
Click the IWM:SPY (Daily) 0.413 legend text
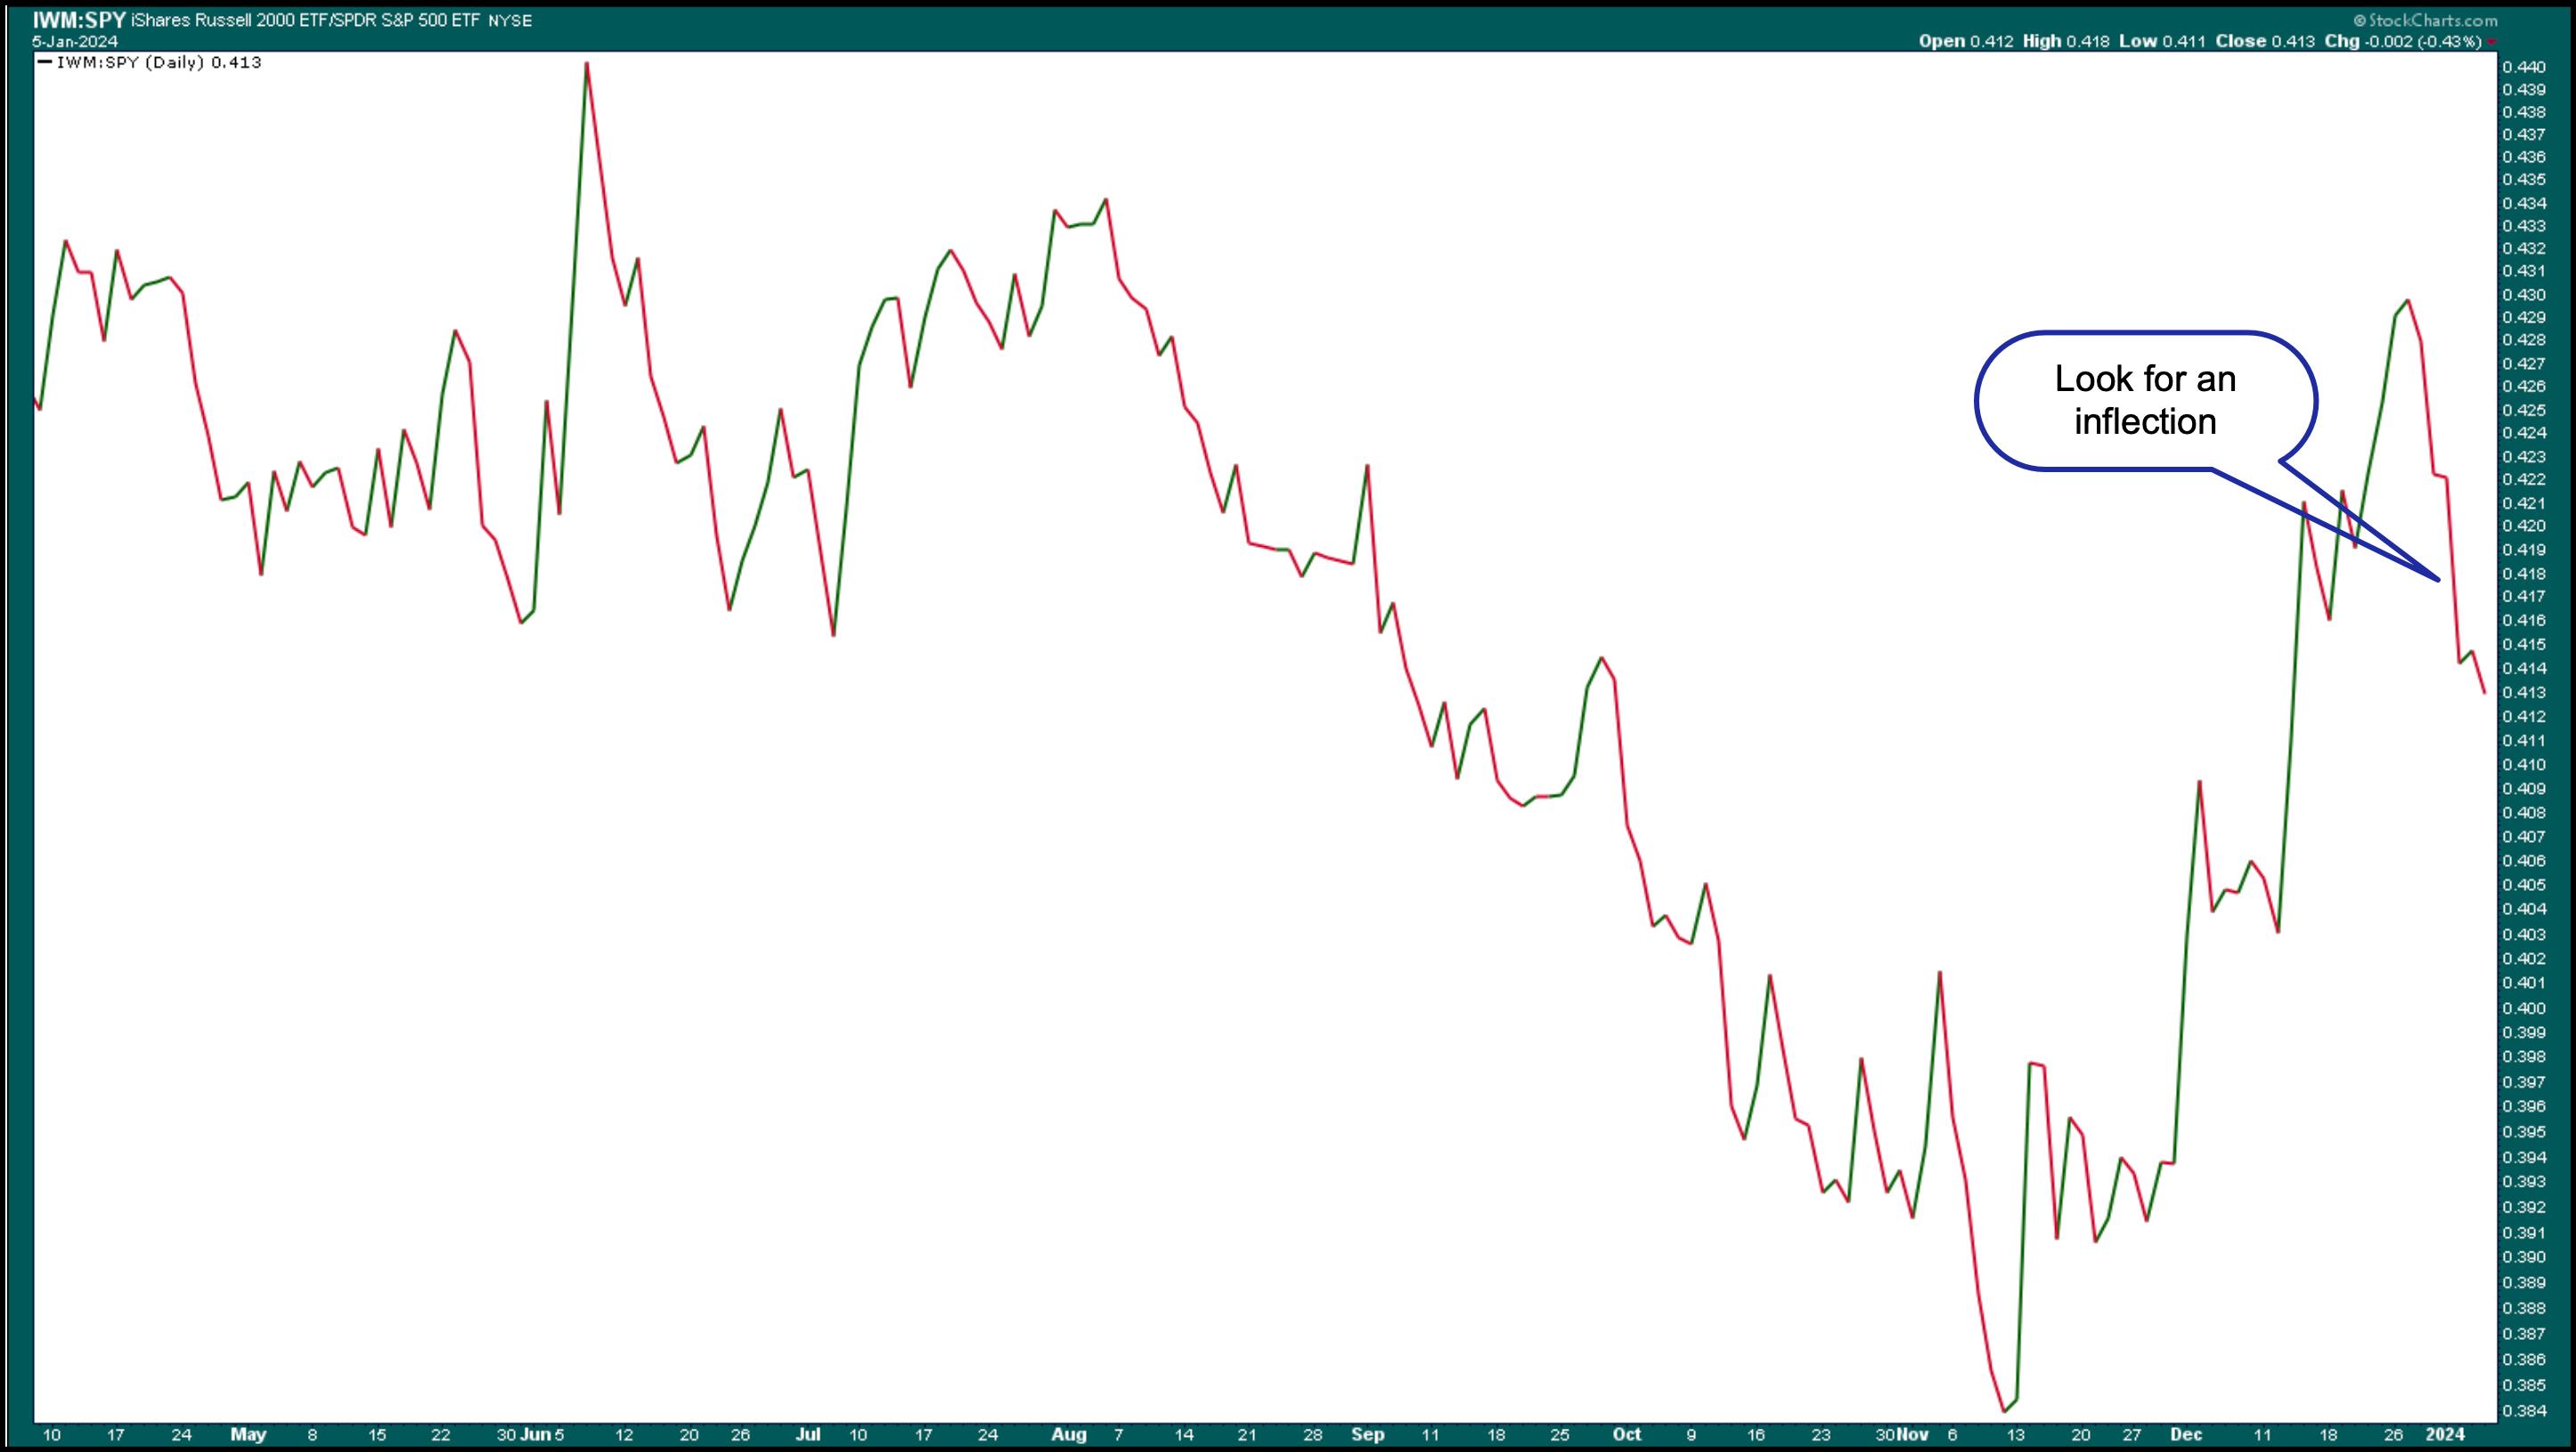tap(159, 62)
